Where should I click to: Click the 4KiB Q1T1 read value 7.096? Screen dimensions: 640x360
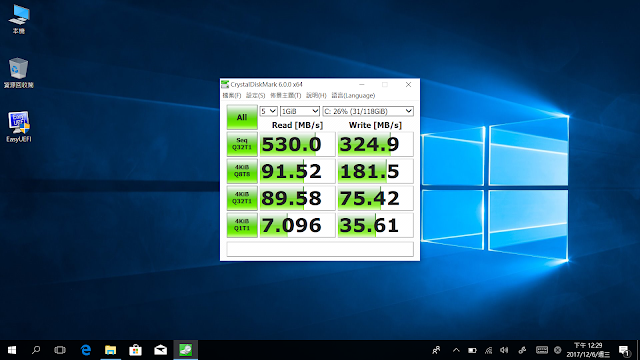pos(297,225)
